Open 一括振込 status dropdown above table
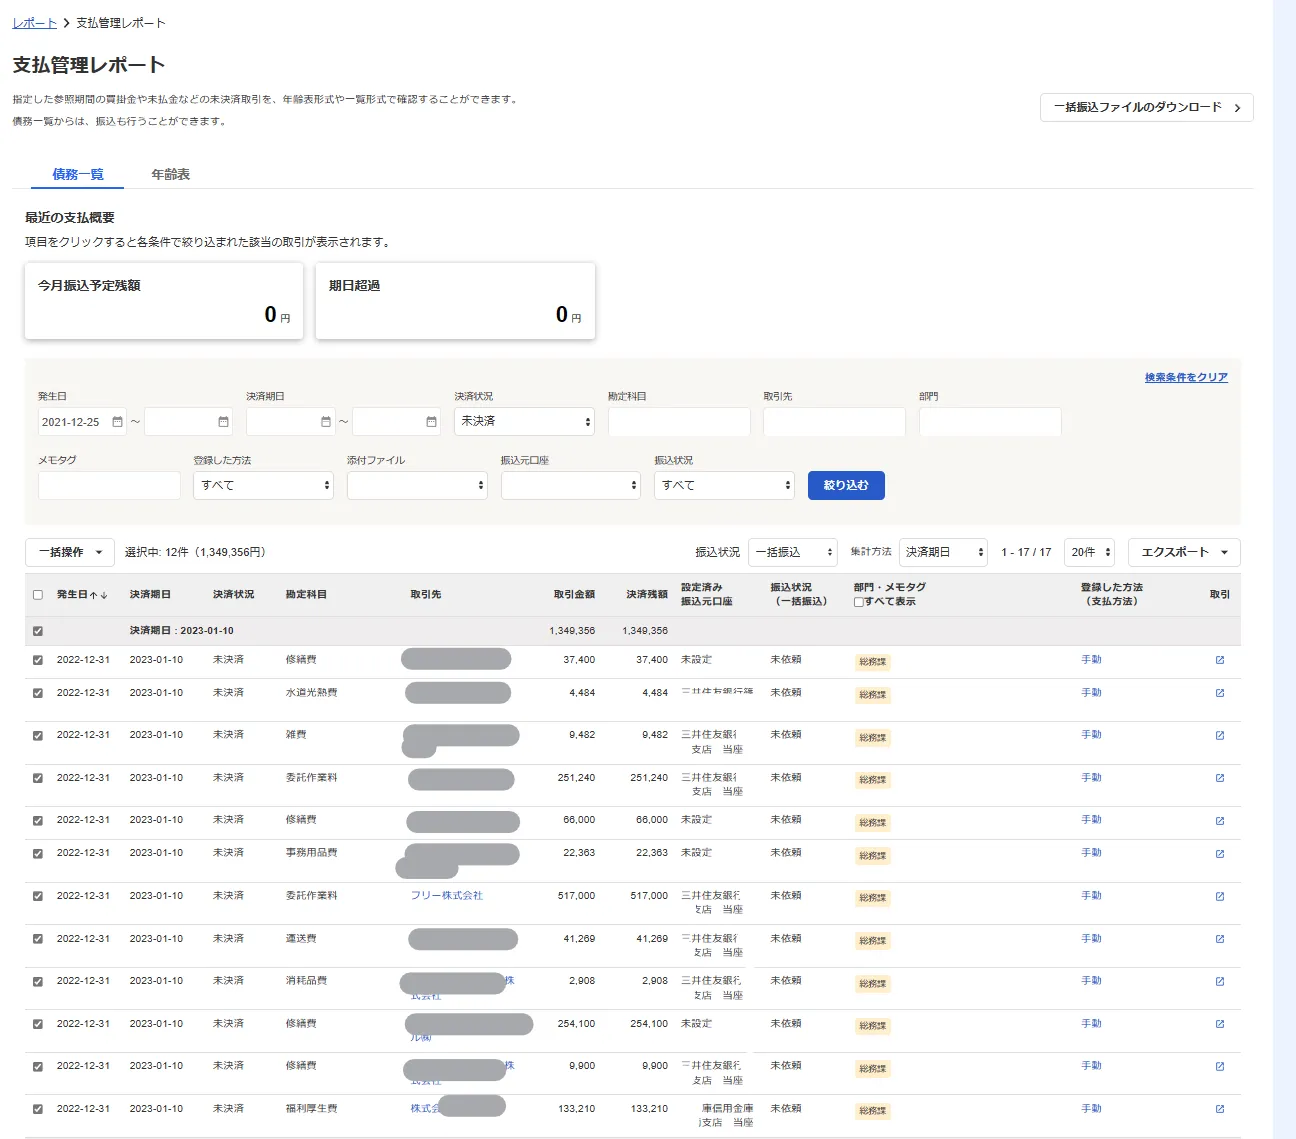 (792, 552)
